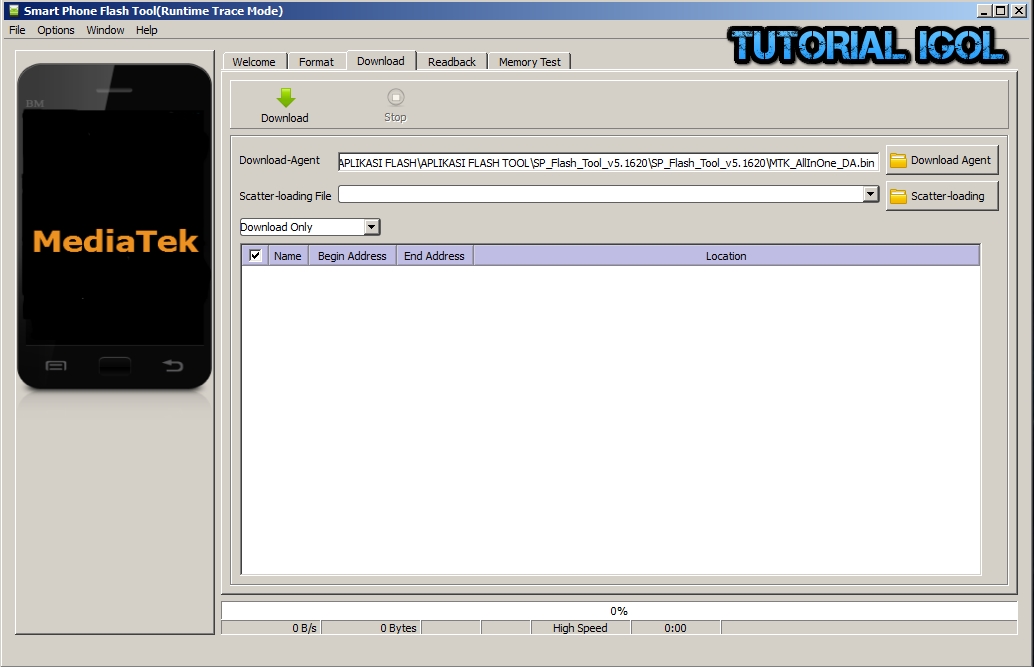Viewport: 1034px width, 667px height.
Task: Click the Download-Agent path field
Action: tap(608, 162)
